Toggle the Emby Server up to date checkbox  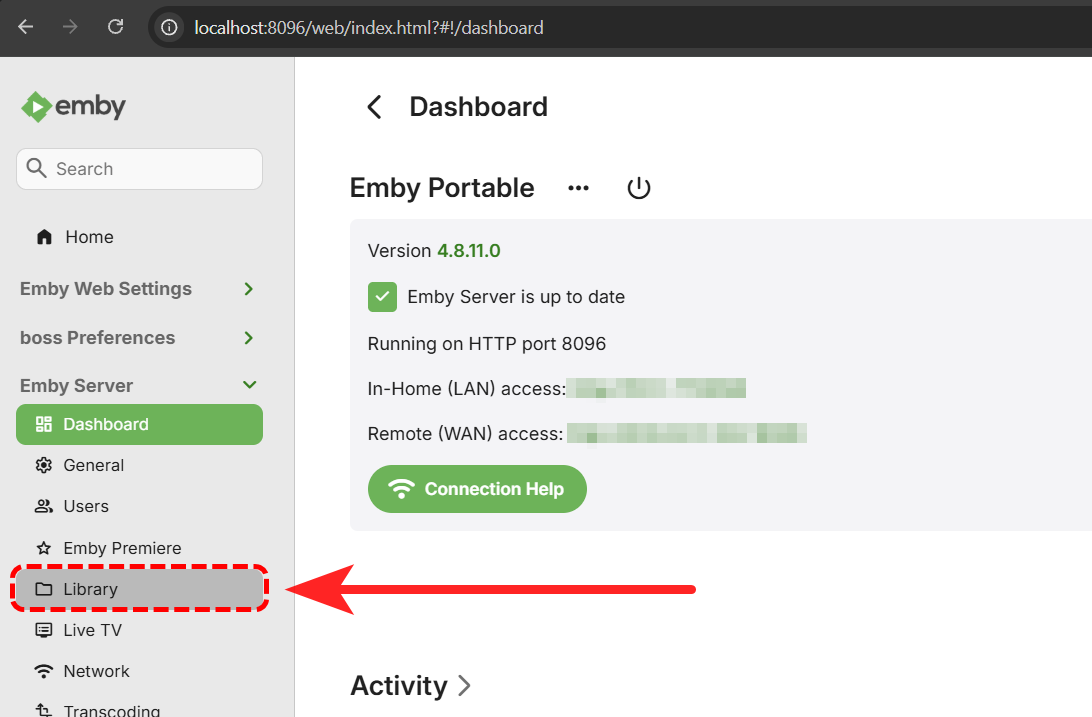(x=382, y=296)
